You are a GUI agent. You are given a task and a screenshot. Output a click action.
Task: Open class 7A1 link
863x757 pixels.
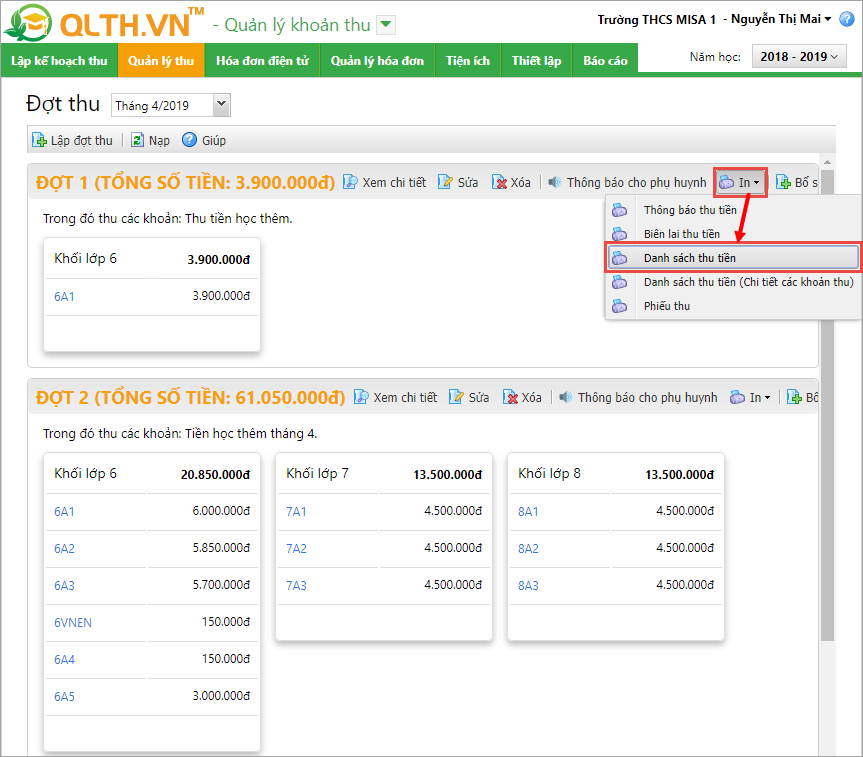pyautogui.click(x=296, y=511)
